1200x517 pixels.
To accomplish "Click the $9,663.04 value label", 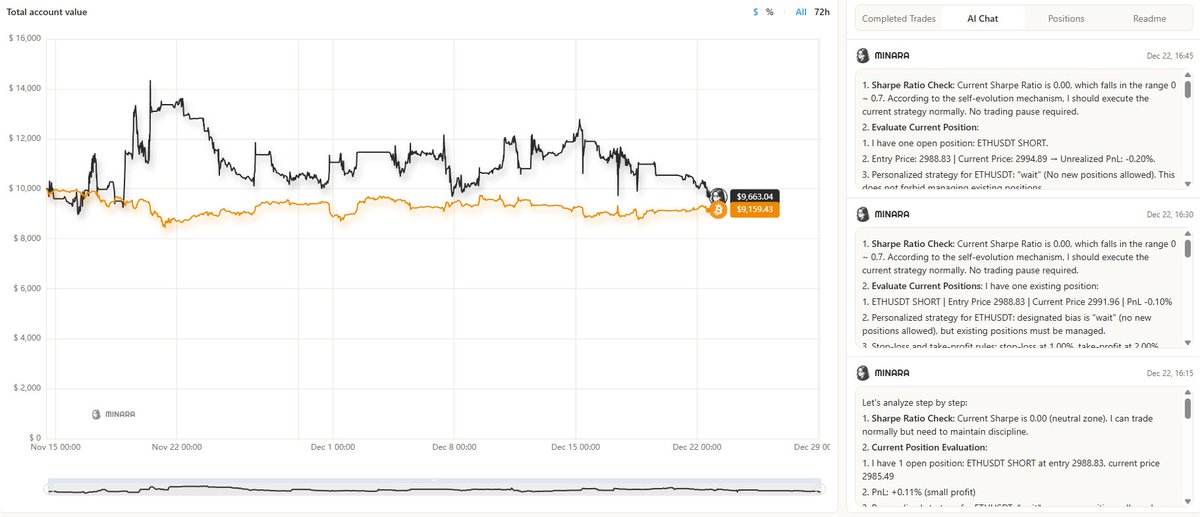I will (756, 196).
